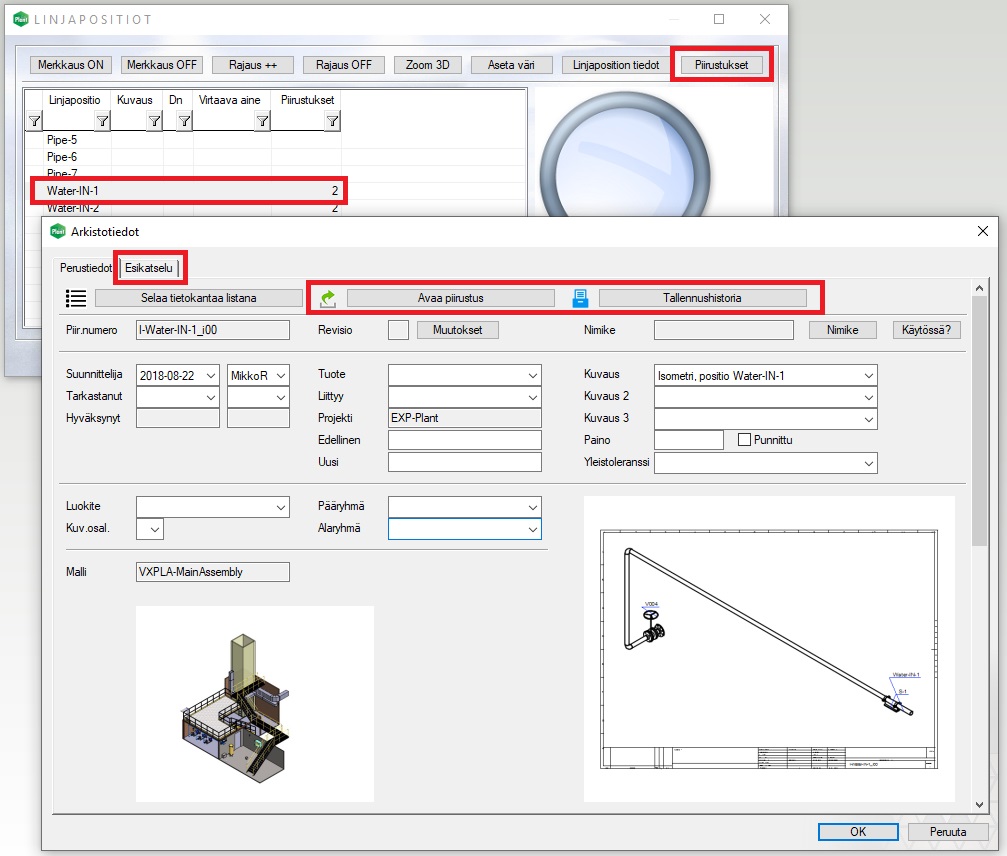The image size is (1007, 856).
Task: Open the Kuvaus column filter icon
Action: tap(154, 121)
